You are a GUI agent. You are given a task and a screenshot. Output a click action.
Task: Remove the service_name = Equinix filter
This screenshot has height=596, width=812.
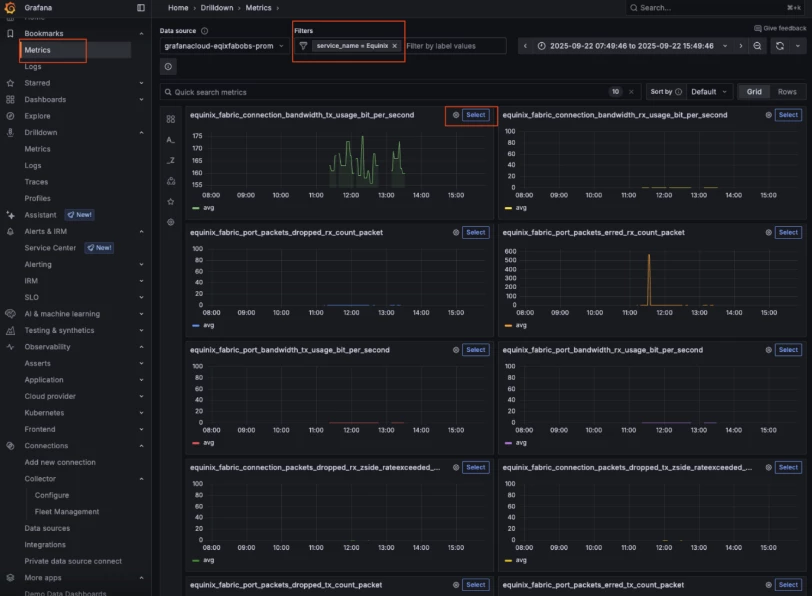[x=395, y=46]
